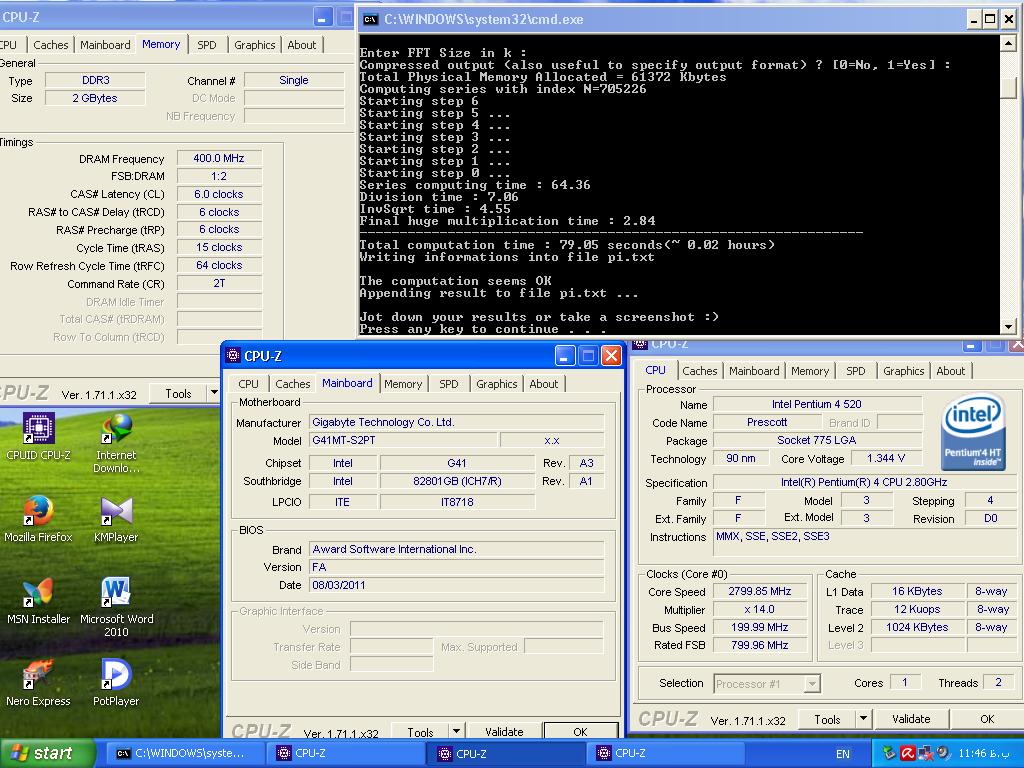Open the Internet Download desktop shortcut

click(x=116, y=443)
